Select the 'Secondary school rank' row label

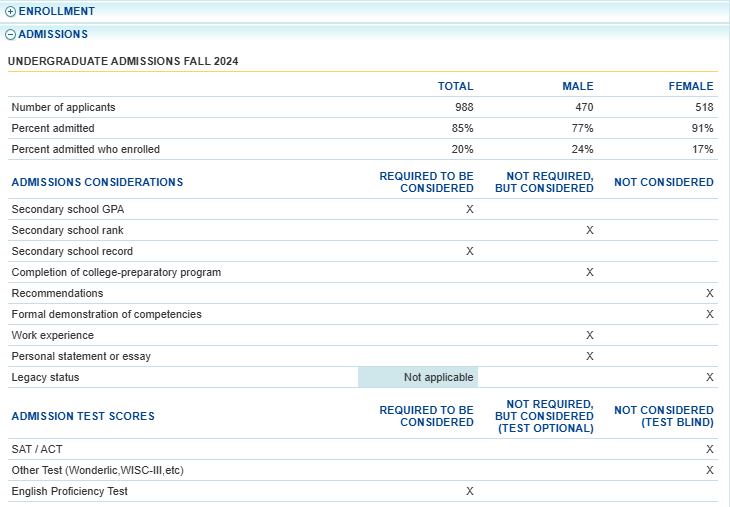point(68,230)
